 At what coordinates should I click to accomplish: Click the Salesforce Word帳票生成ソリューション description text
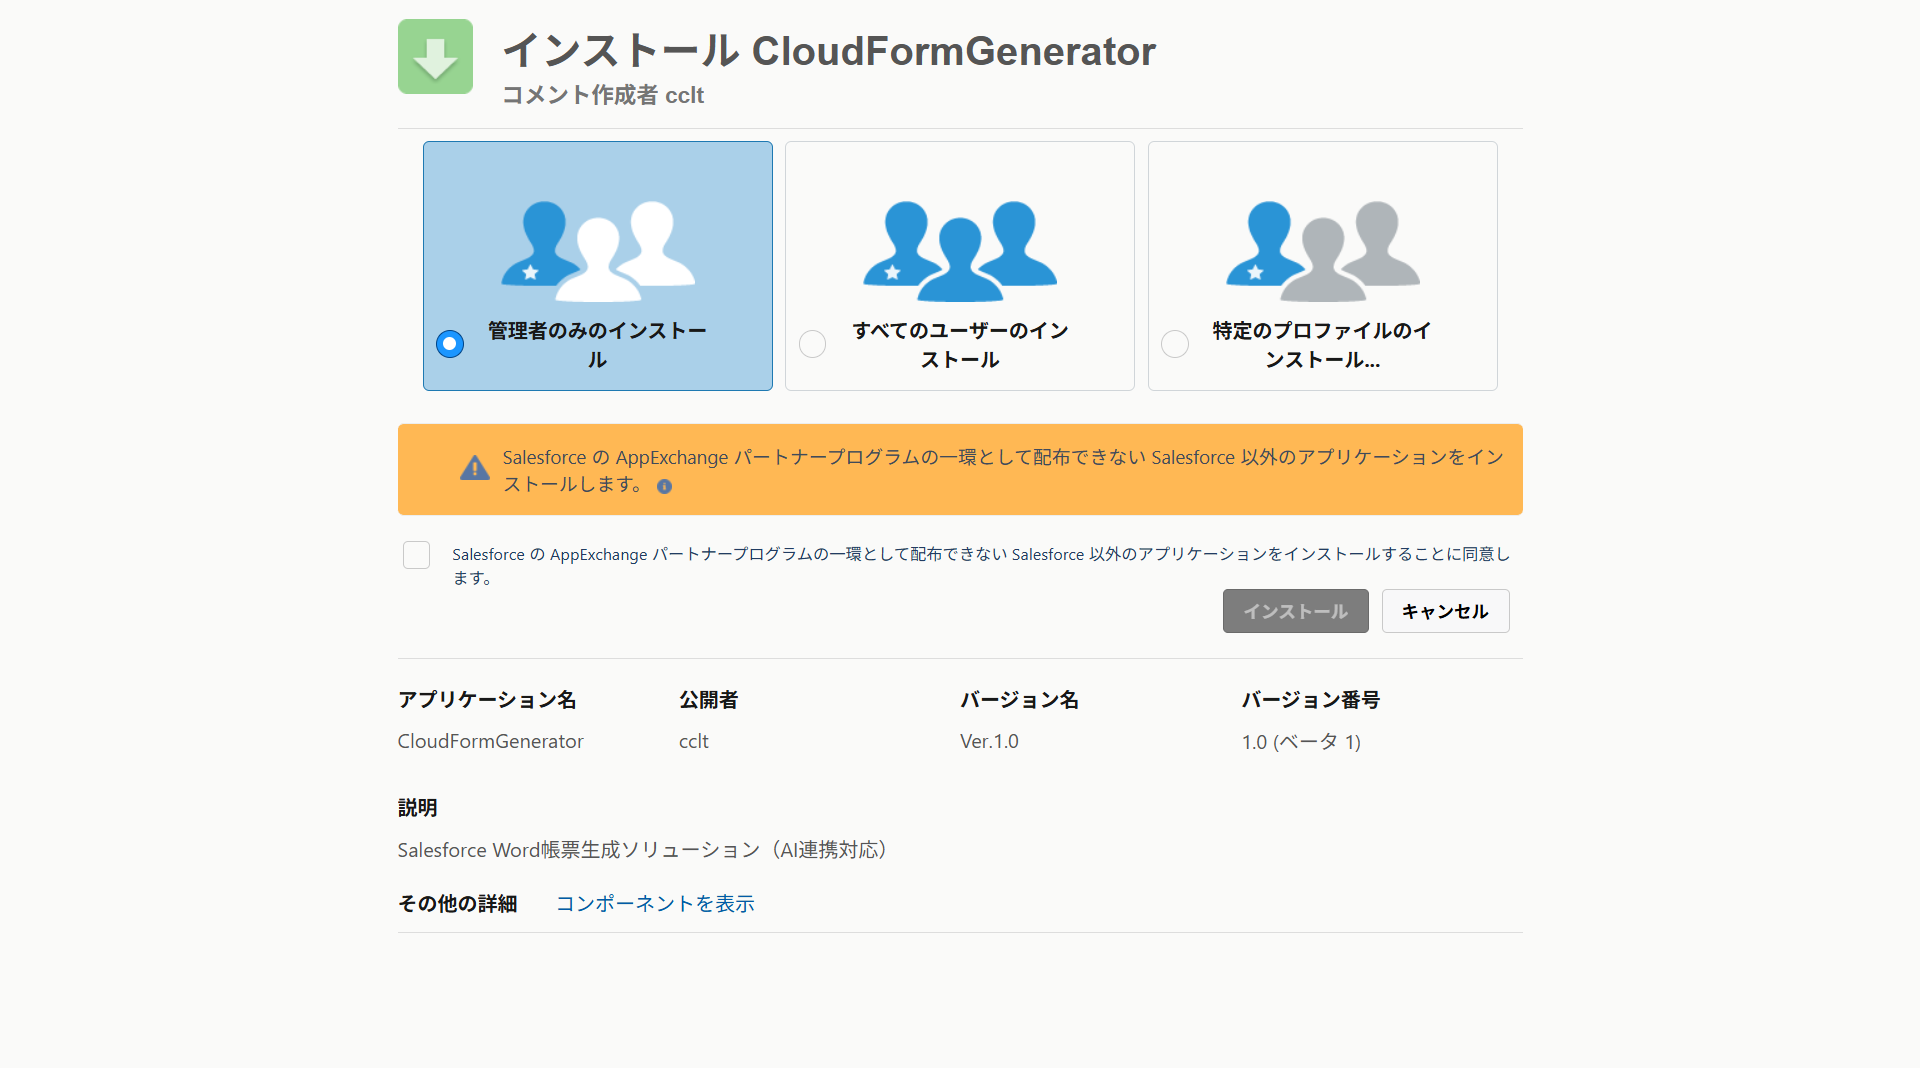pos(642,850)
